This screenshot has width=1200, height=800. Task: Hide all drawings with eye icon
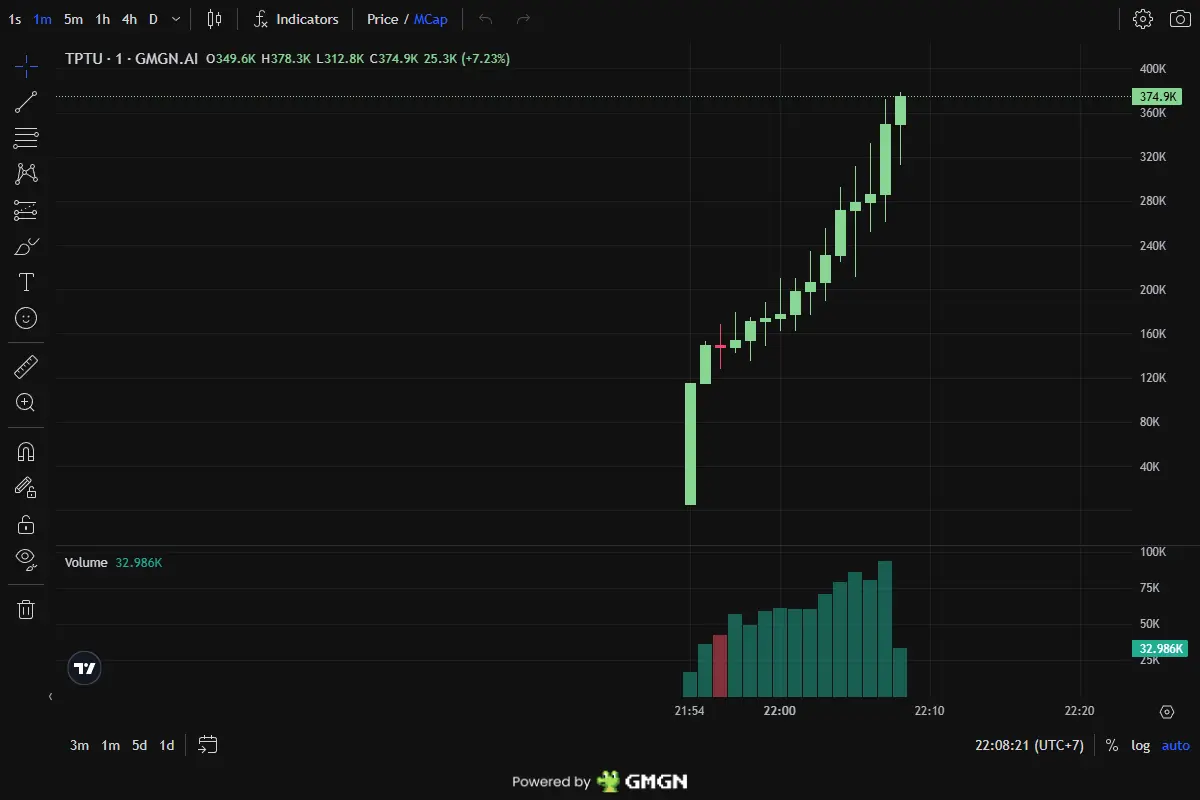pyautogui.click(x=26, y=560)
